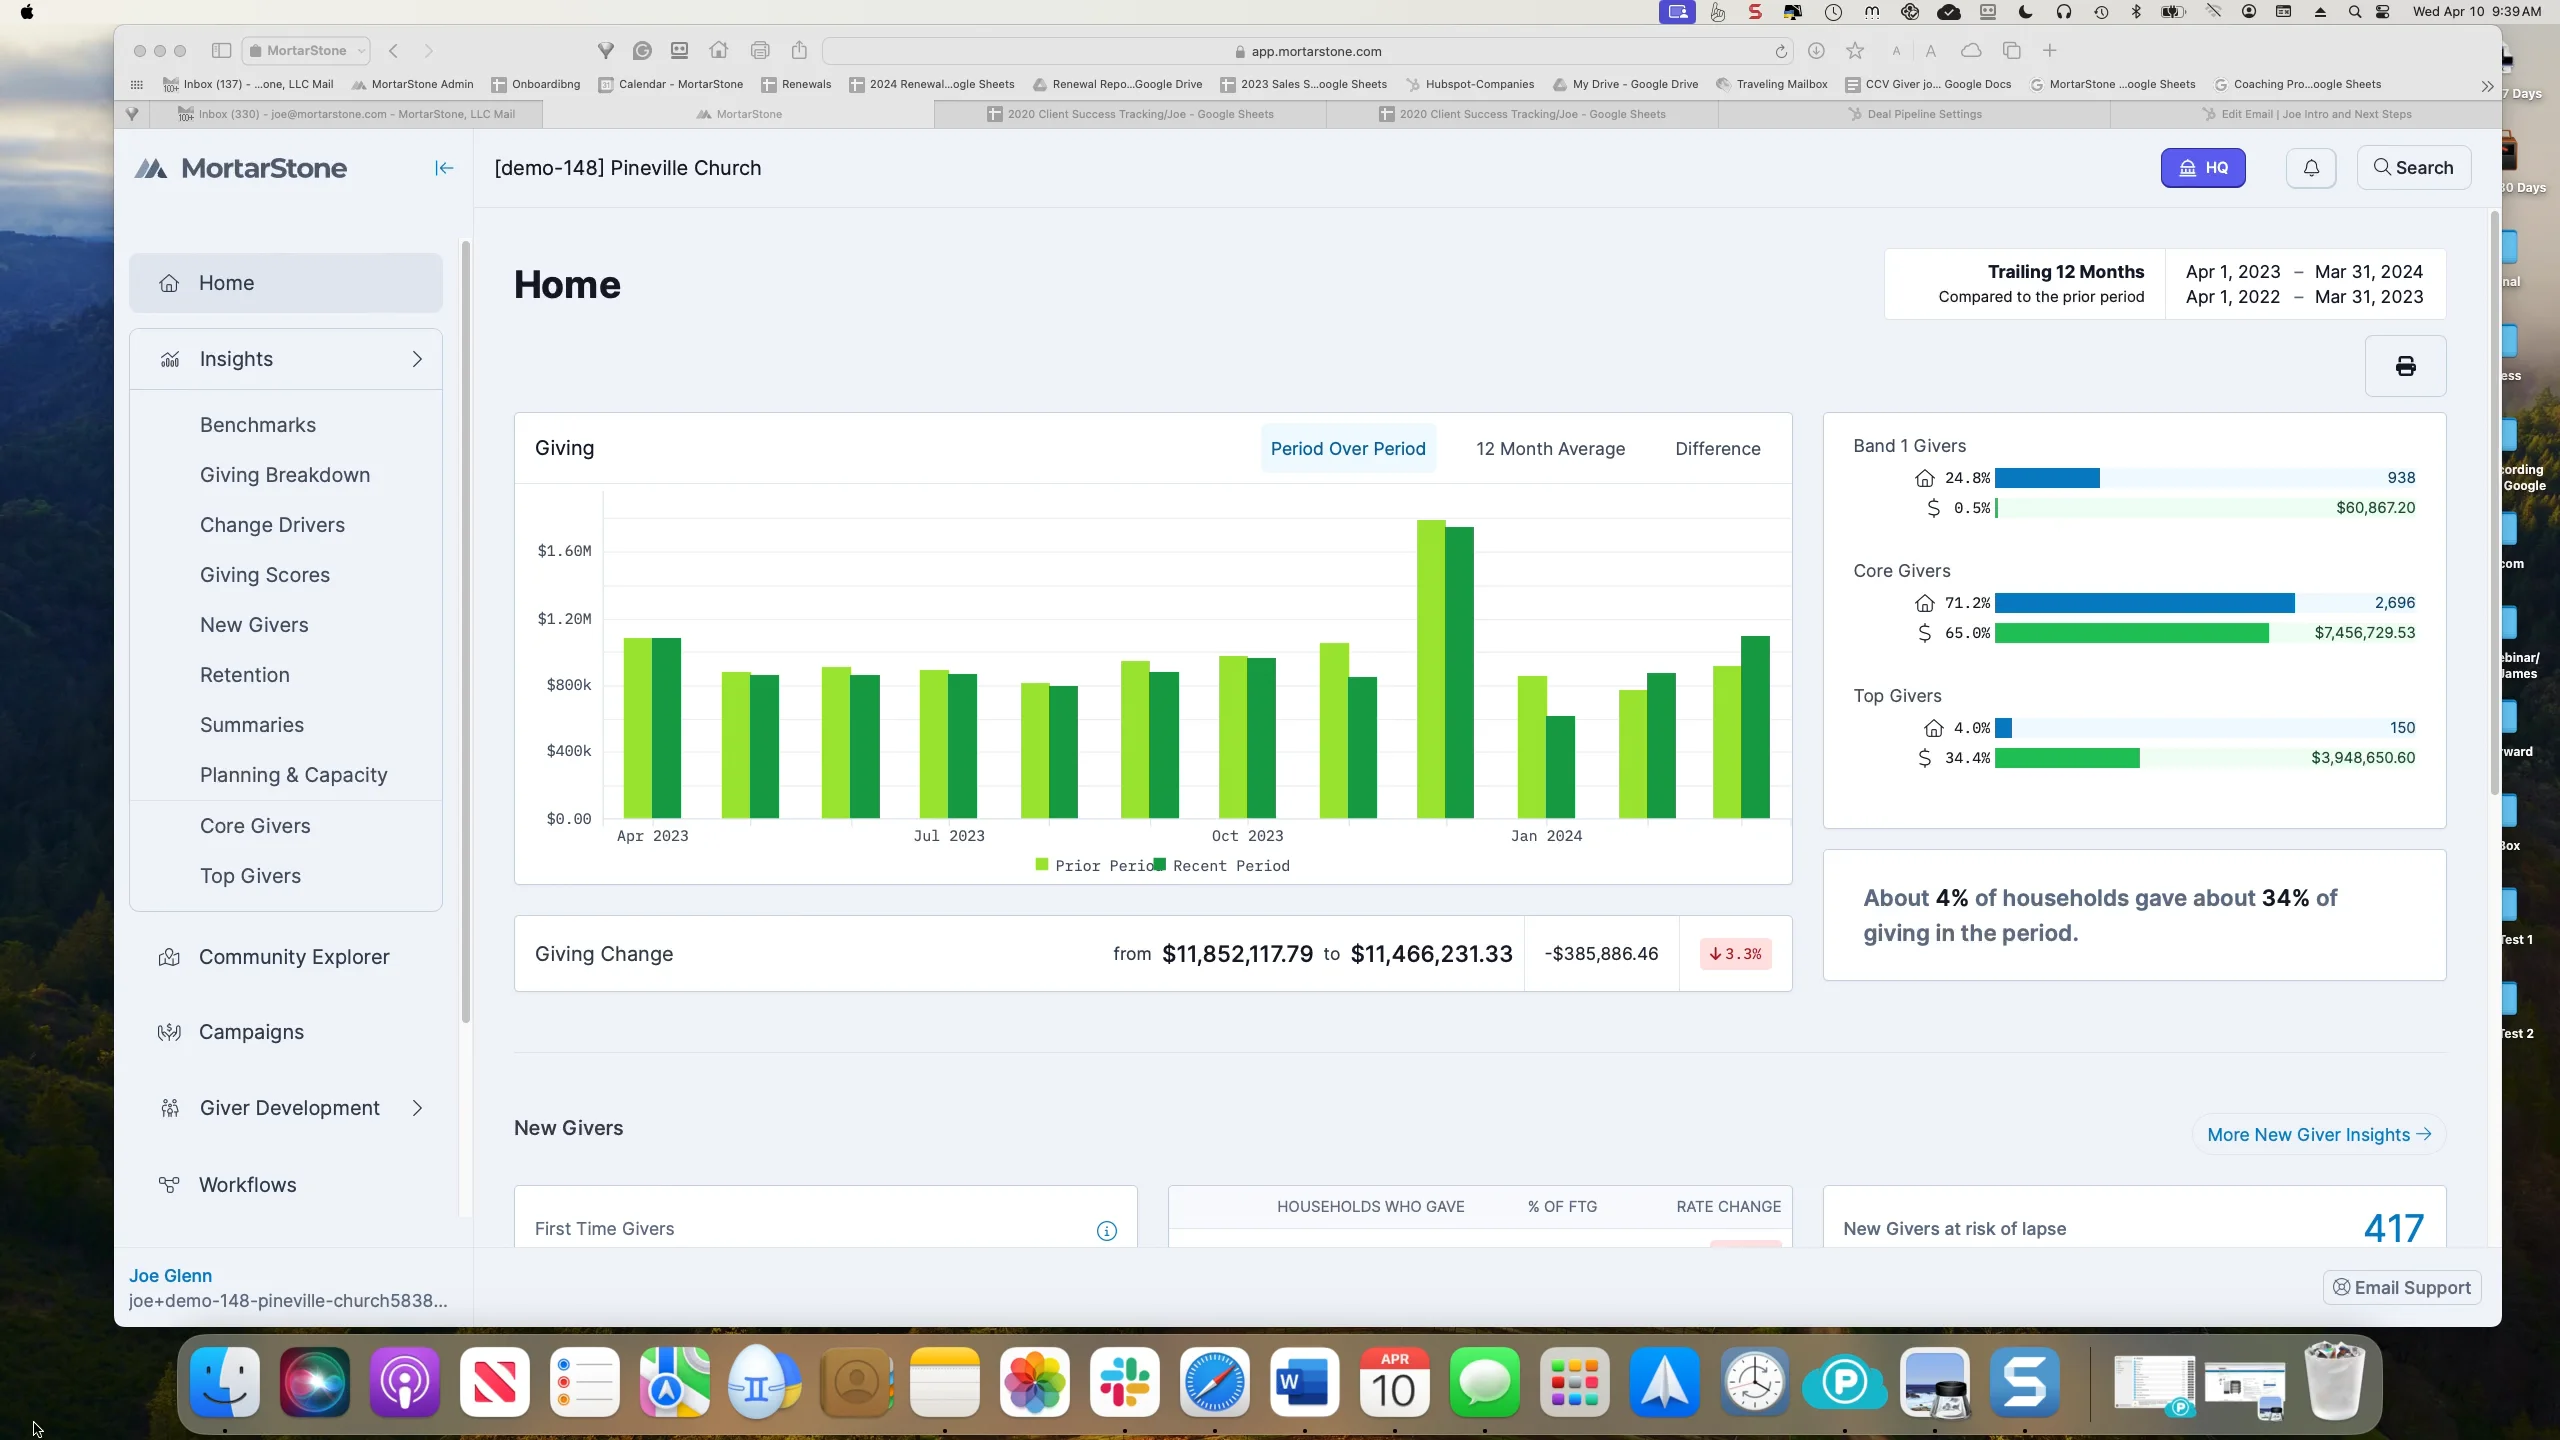Open Spotlight search in menu bar

(x=2354, y=12)
